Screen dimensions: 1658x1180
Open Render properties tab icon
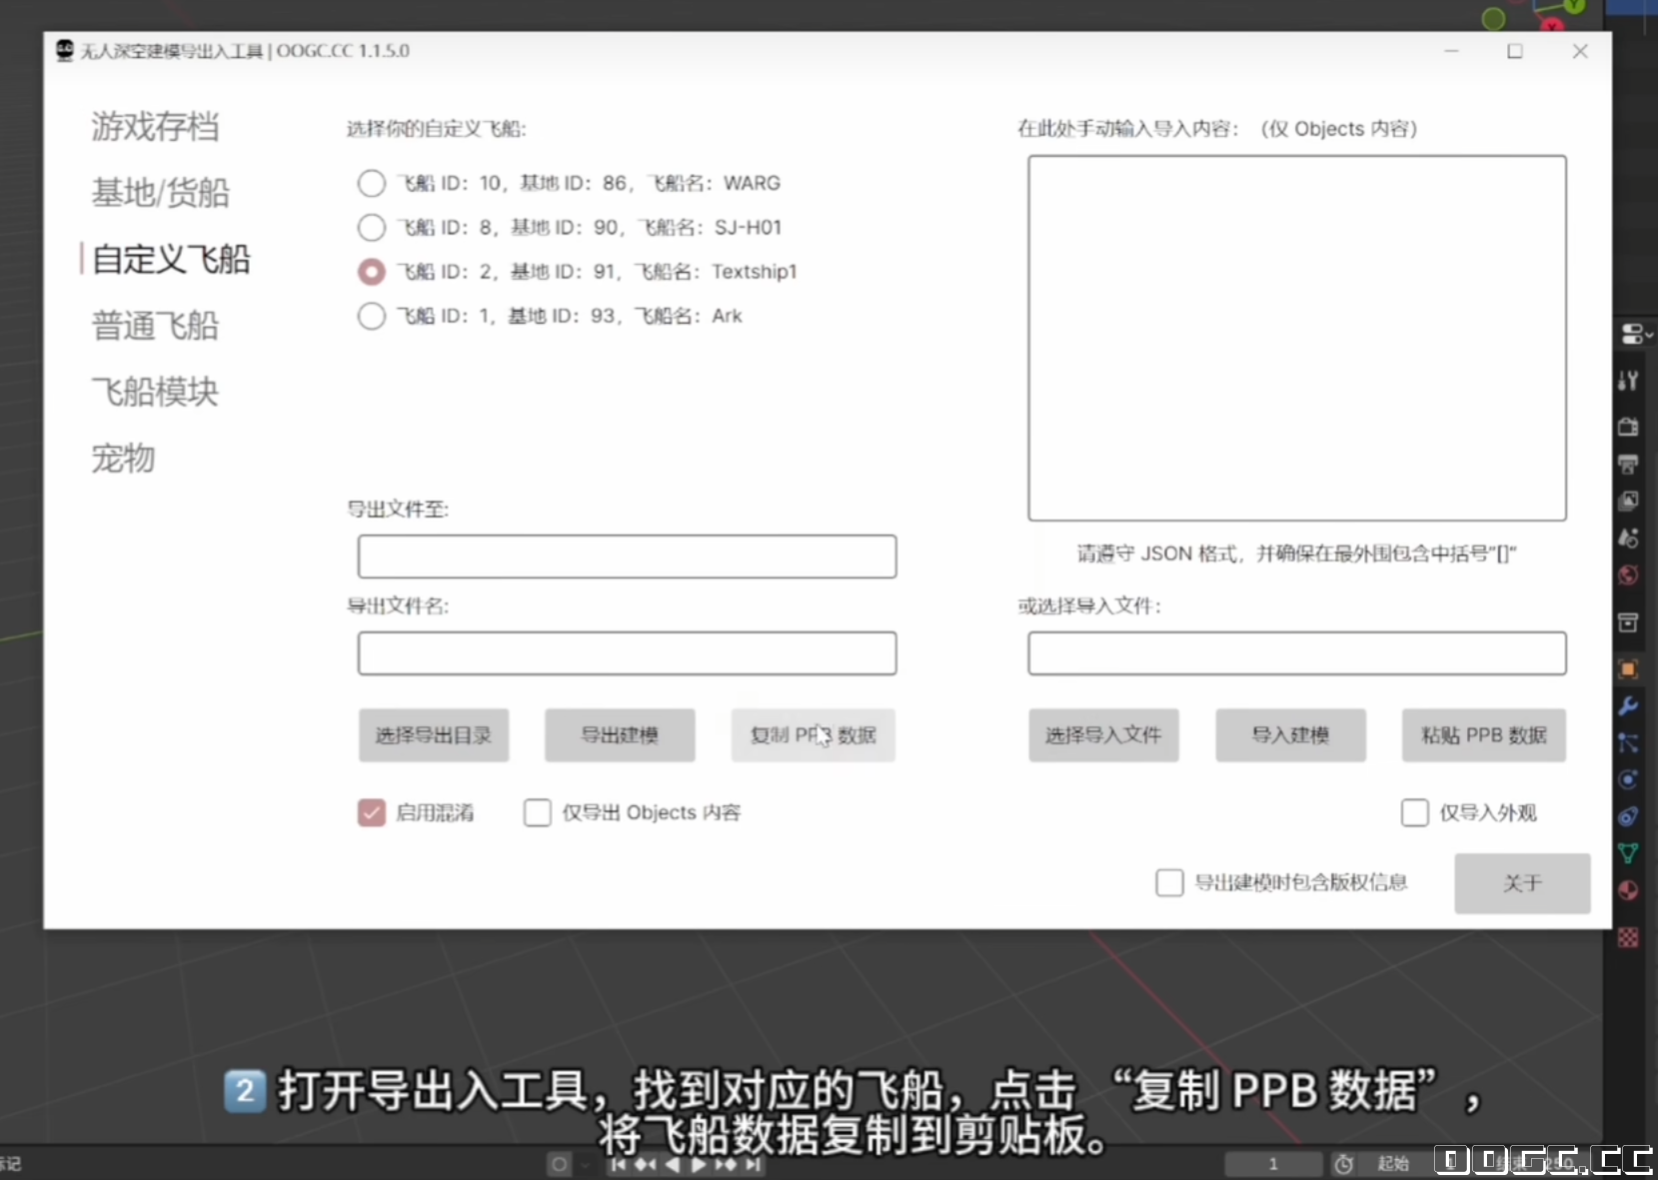tap(1628, 427)
